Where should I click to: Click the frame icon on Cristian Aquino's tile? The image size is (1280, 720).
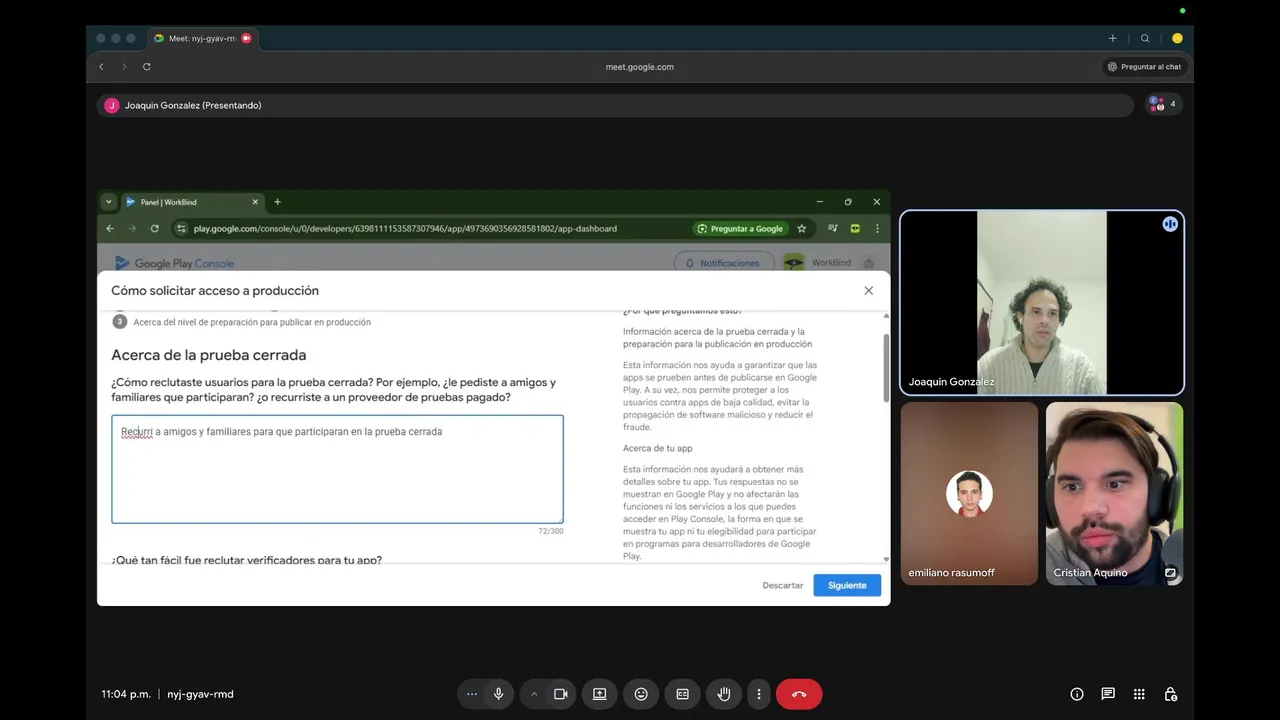tap(1170, 573)
